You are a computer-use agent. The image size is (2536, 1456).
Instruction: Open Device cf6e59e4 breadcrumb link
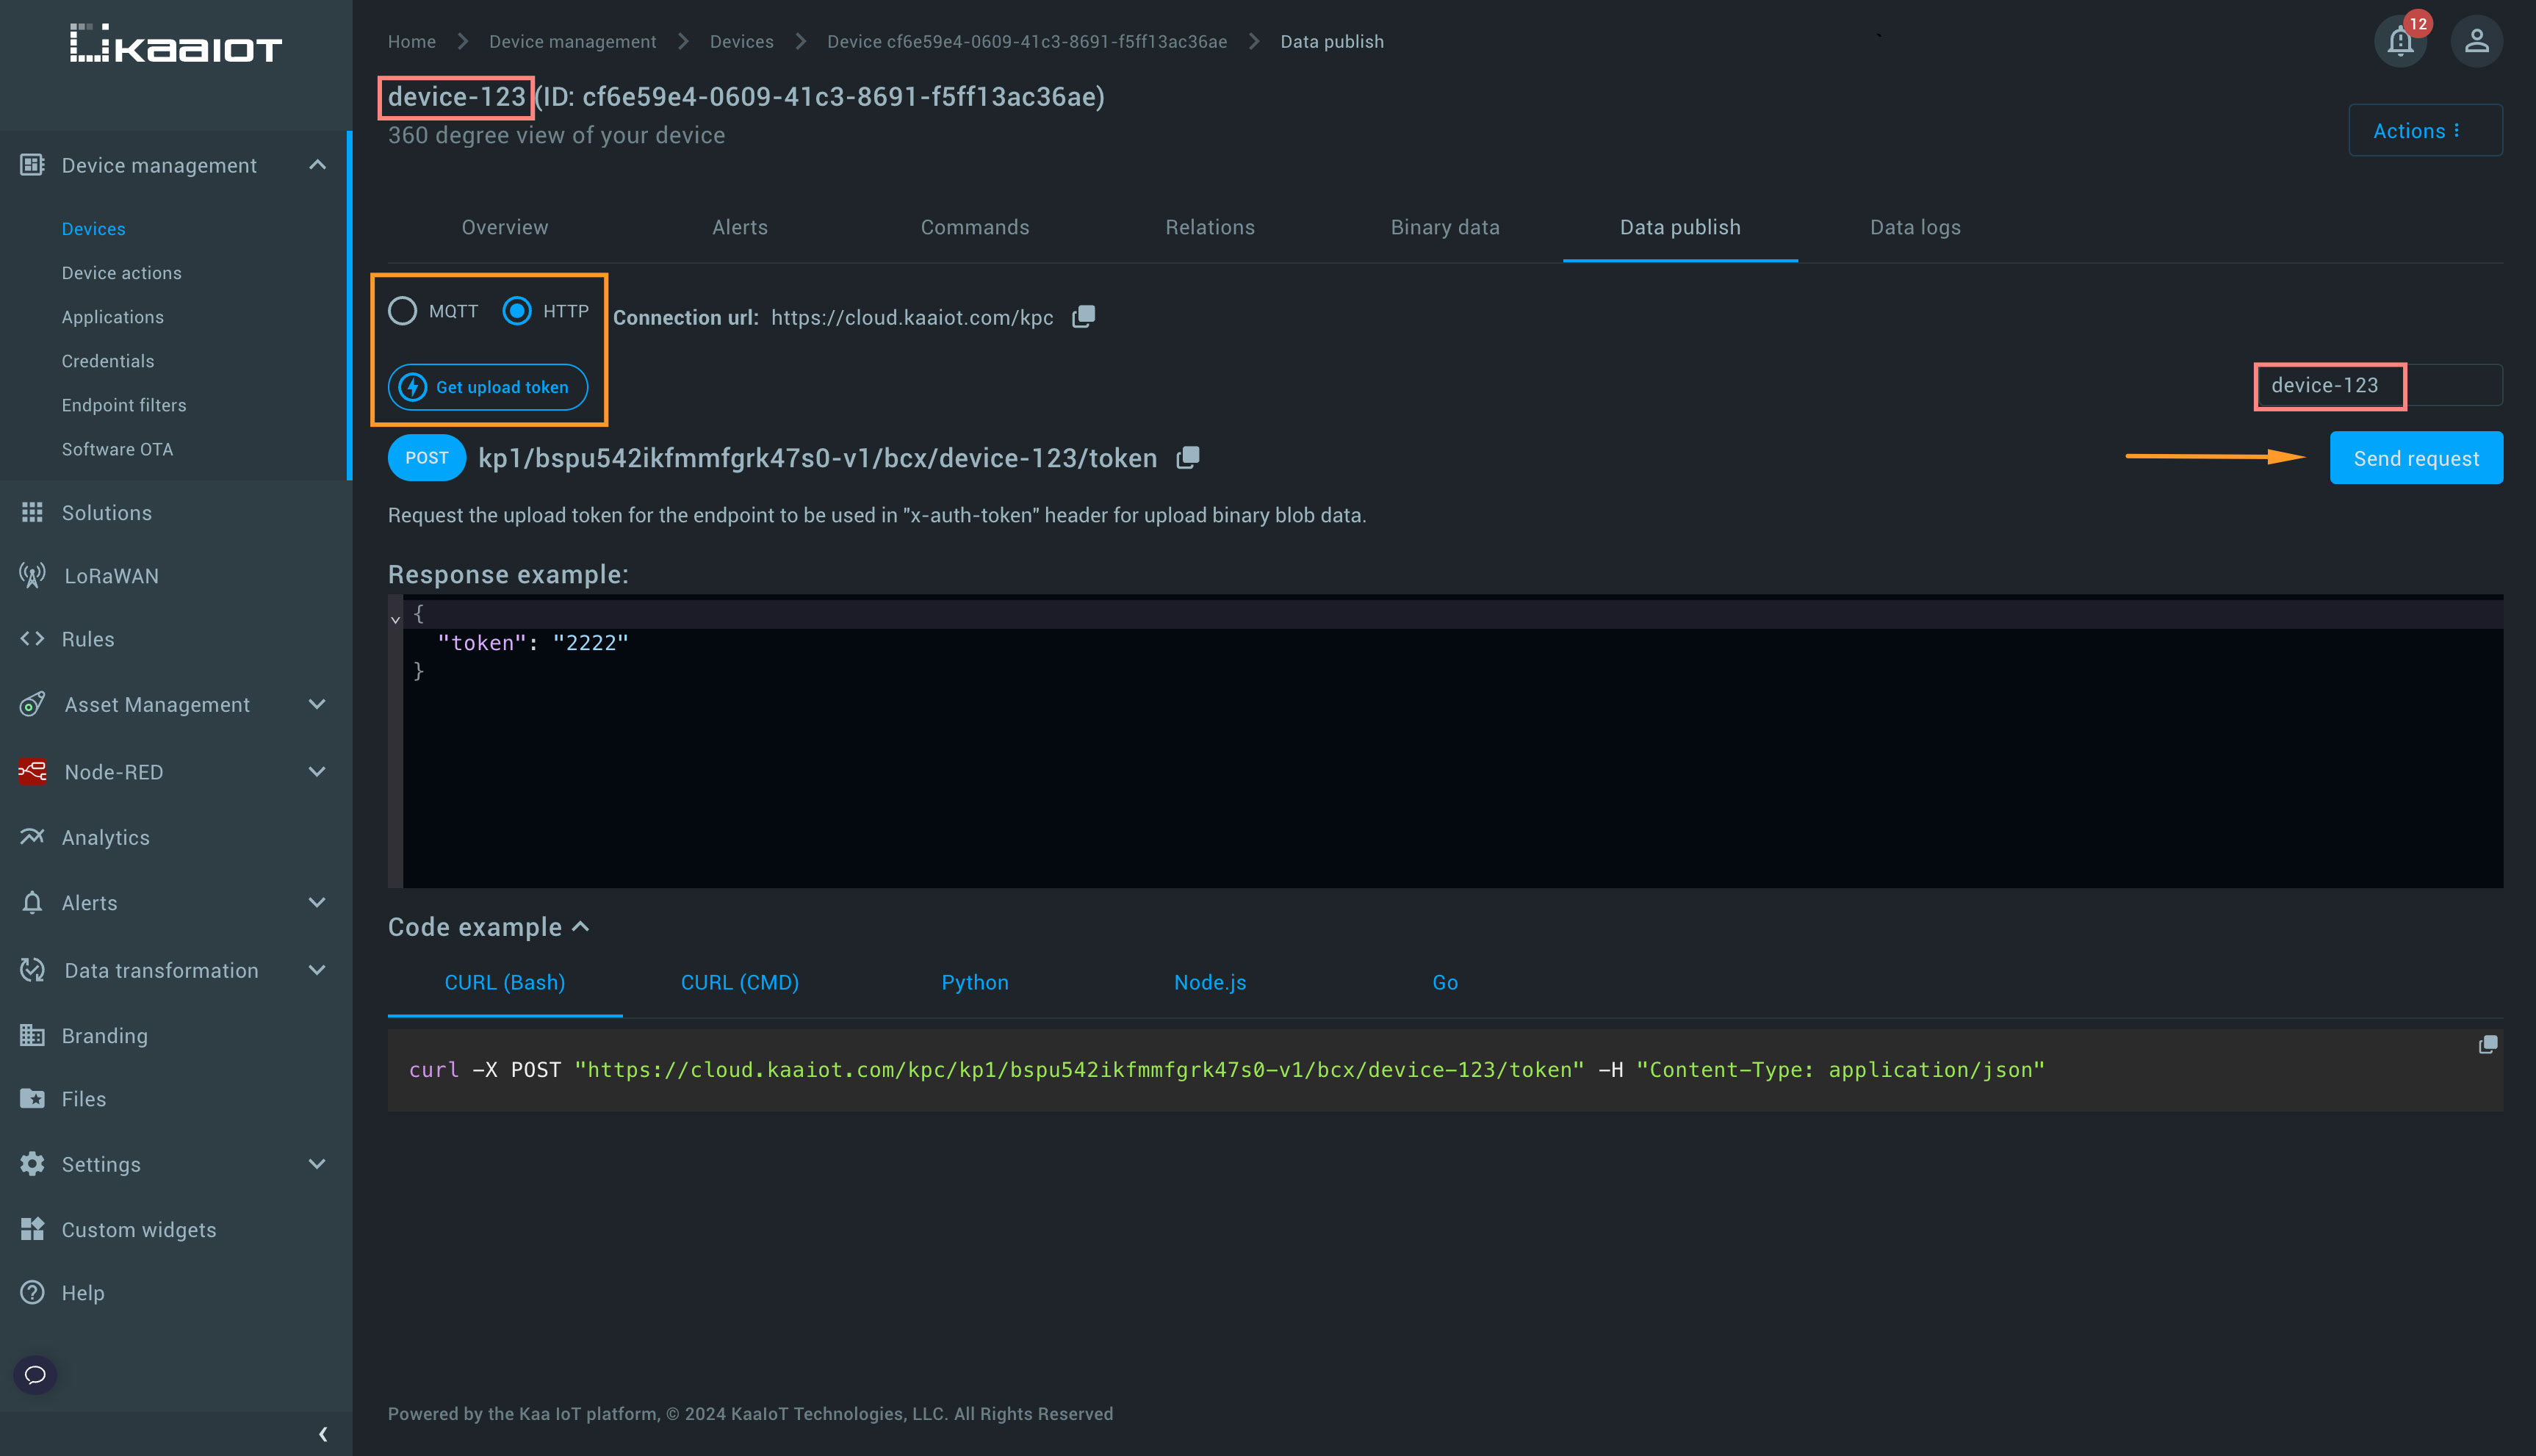click(x=1027, y=41)
